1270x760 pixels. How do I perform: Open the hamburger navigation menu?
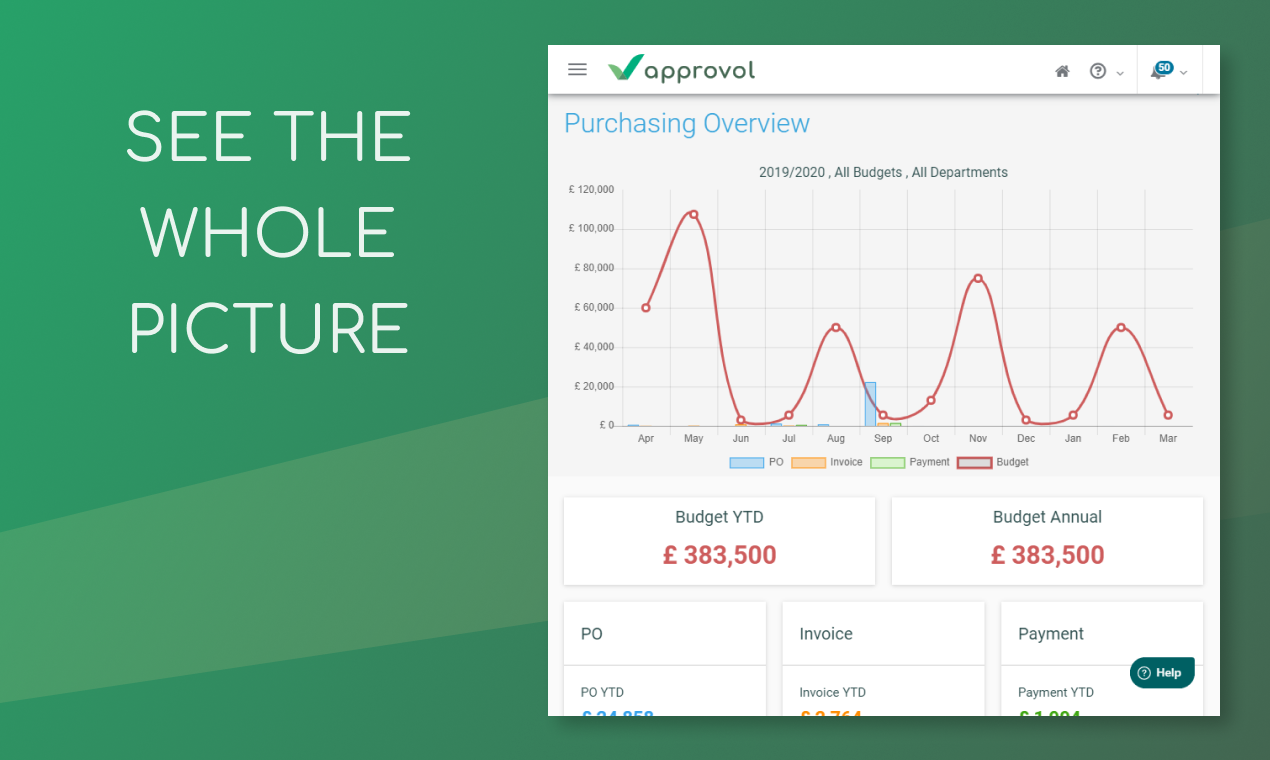[577, 70]
